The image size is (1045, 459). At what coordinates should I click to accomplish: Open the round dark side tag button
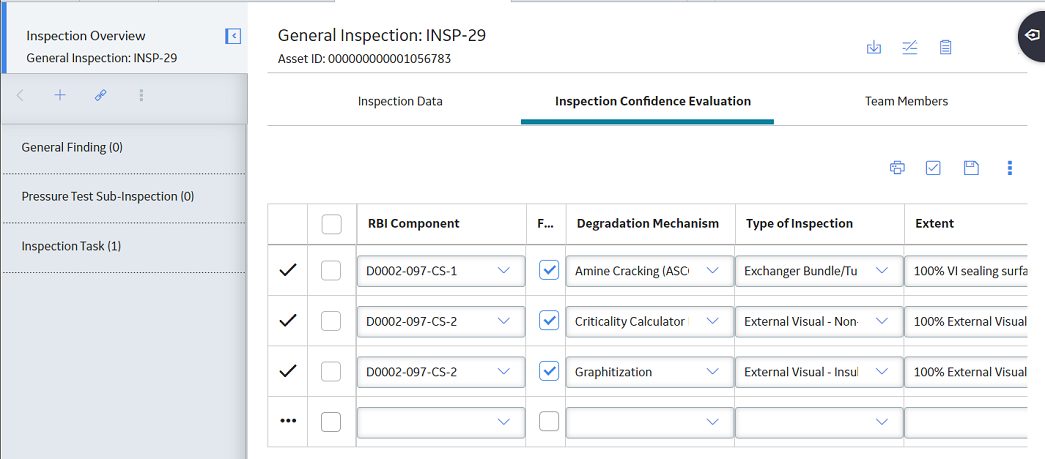point(1032,35)
